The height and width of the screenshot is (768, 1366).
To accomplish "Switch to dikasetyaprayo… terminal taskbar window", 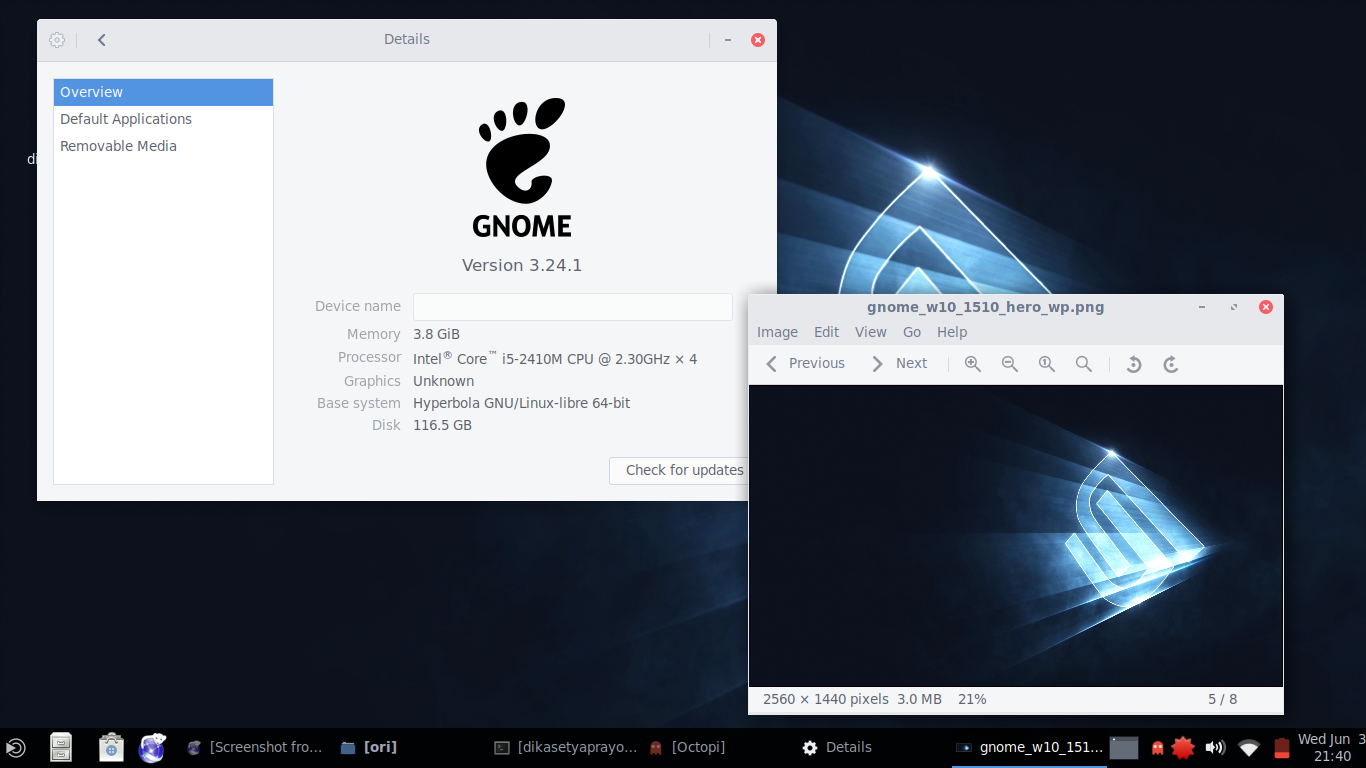I will pyautogui.click(x=566, y=747).
